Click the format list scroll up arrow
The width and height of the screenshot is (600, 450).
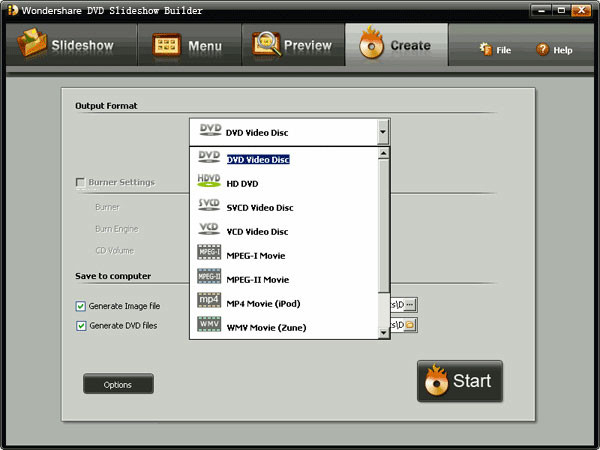coord(383,153)
